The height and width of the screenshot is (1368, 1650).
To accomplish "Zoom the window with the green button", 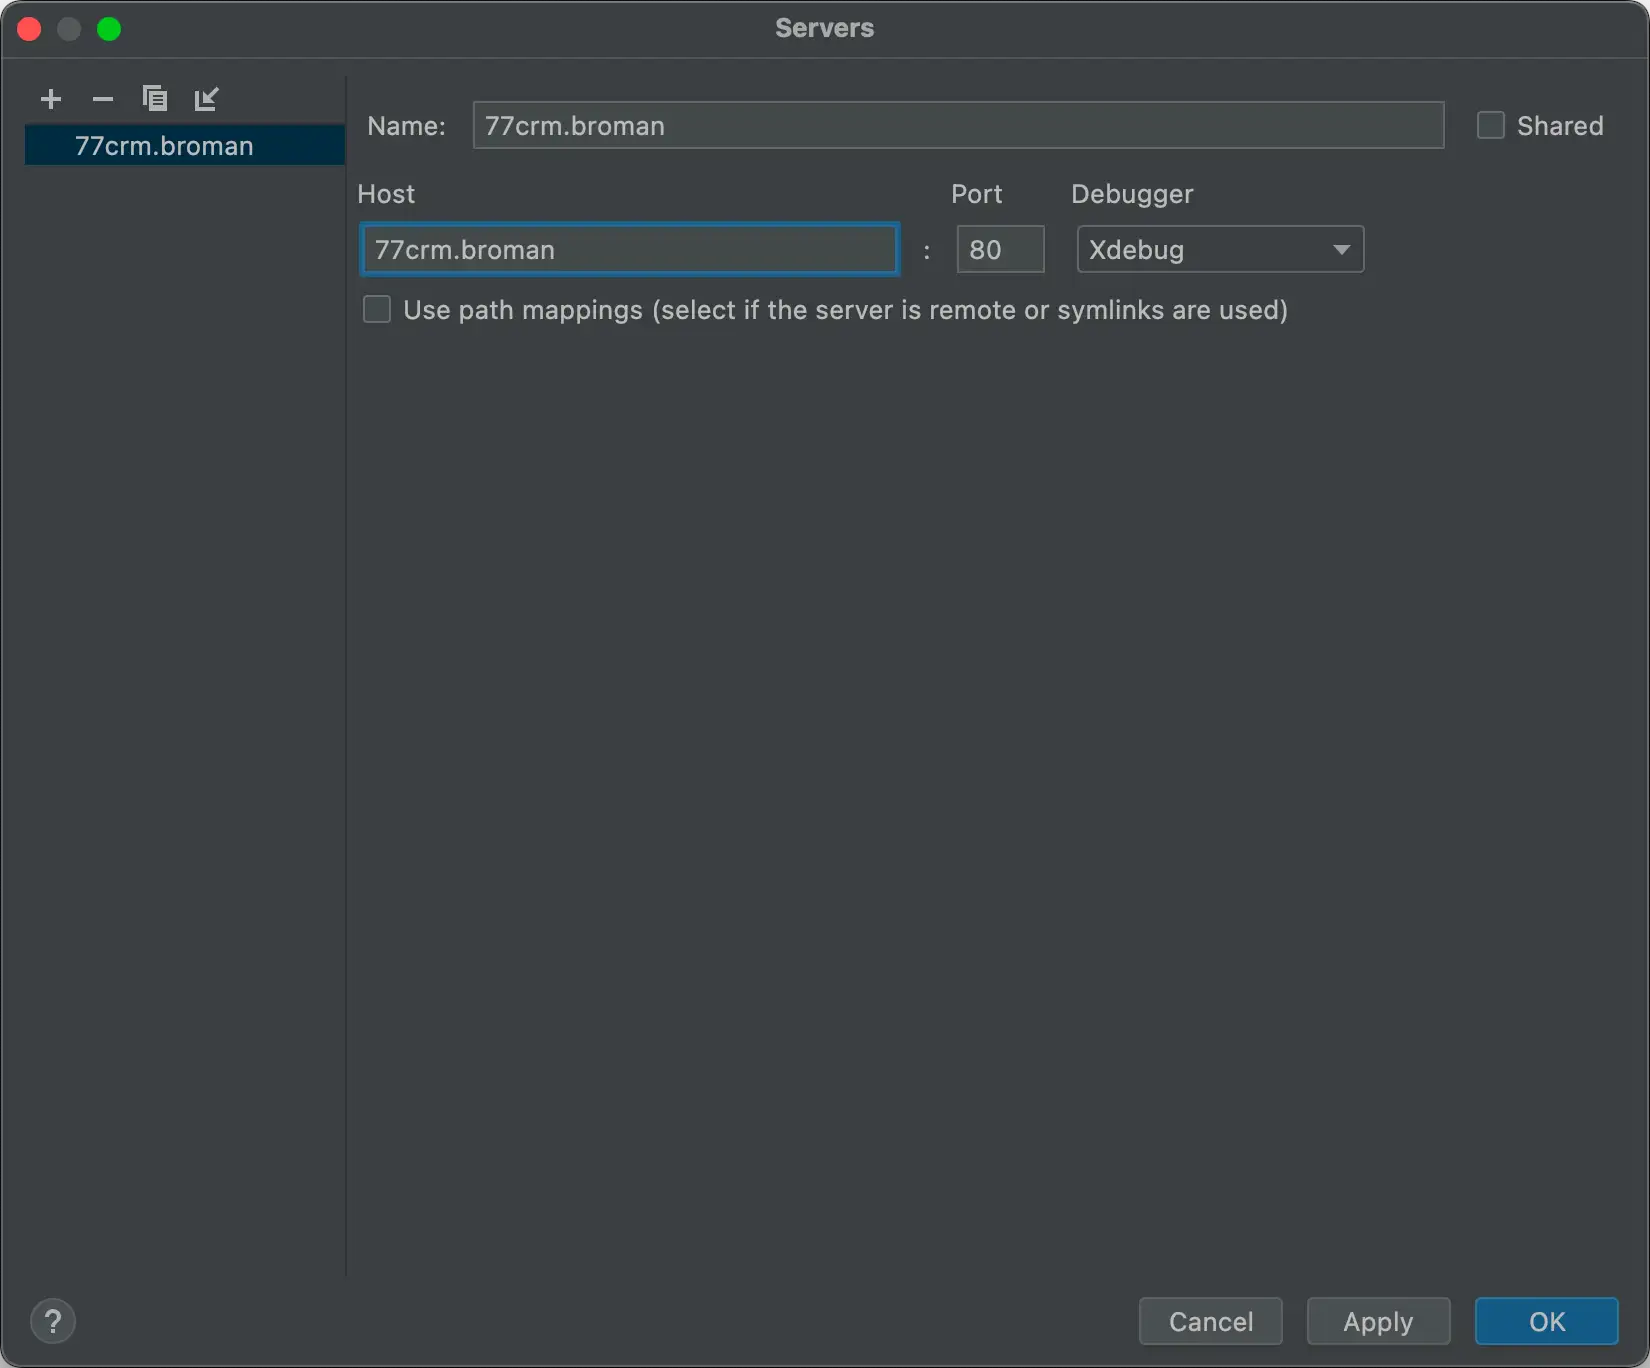I will point(110,28).
